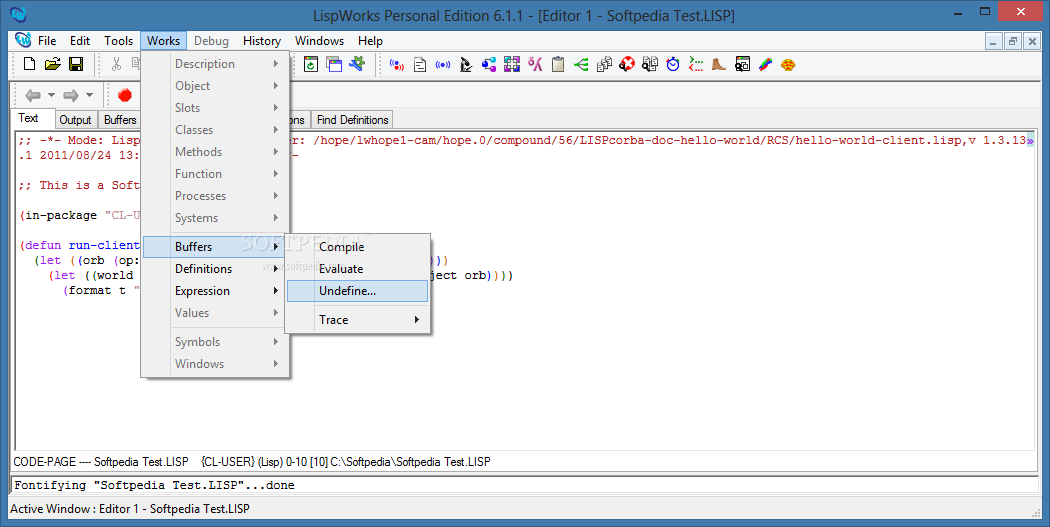Open the Stepper boot icon
This screenshot has height=527, width=1050.
tap(719, 64)
